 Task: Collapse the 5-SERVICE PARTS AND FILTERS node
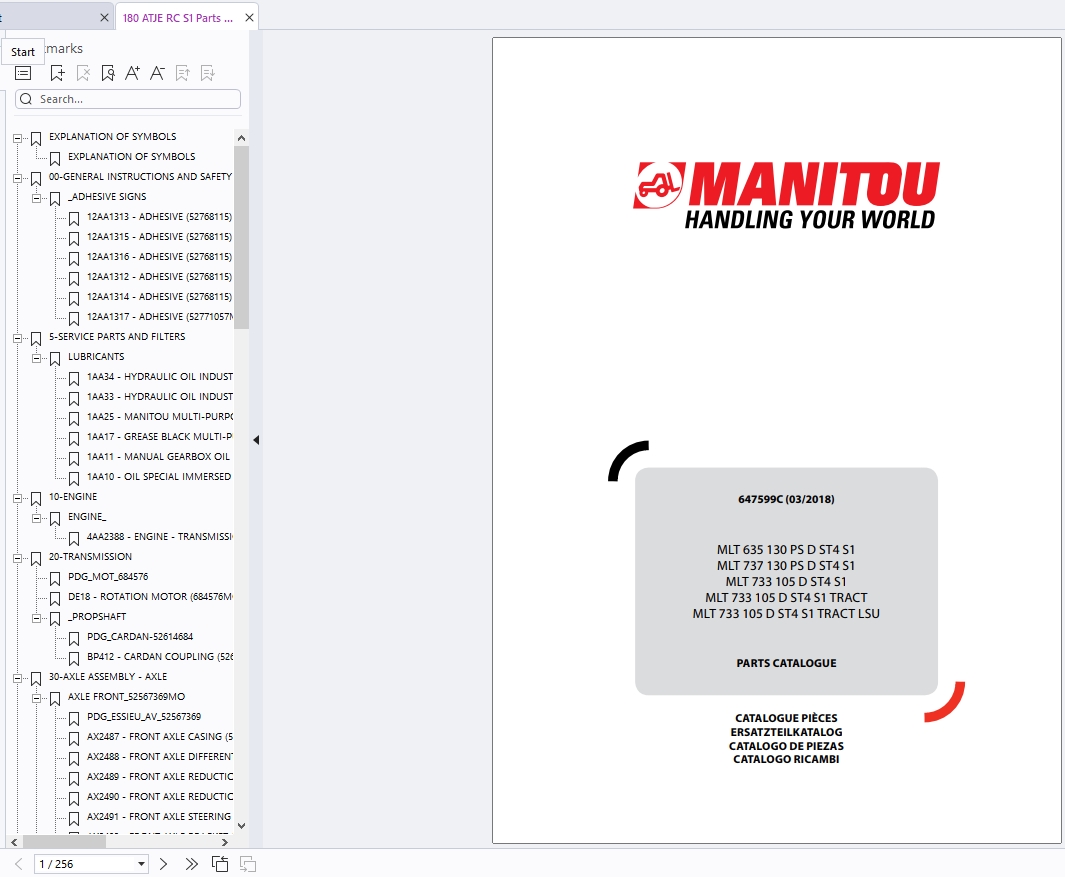[17, 338]
